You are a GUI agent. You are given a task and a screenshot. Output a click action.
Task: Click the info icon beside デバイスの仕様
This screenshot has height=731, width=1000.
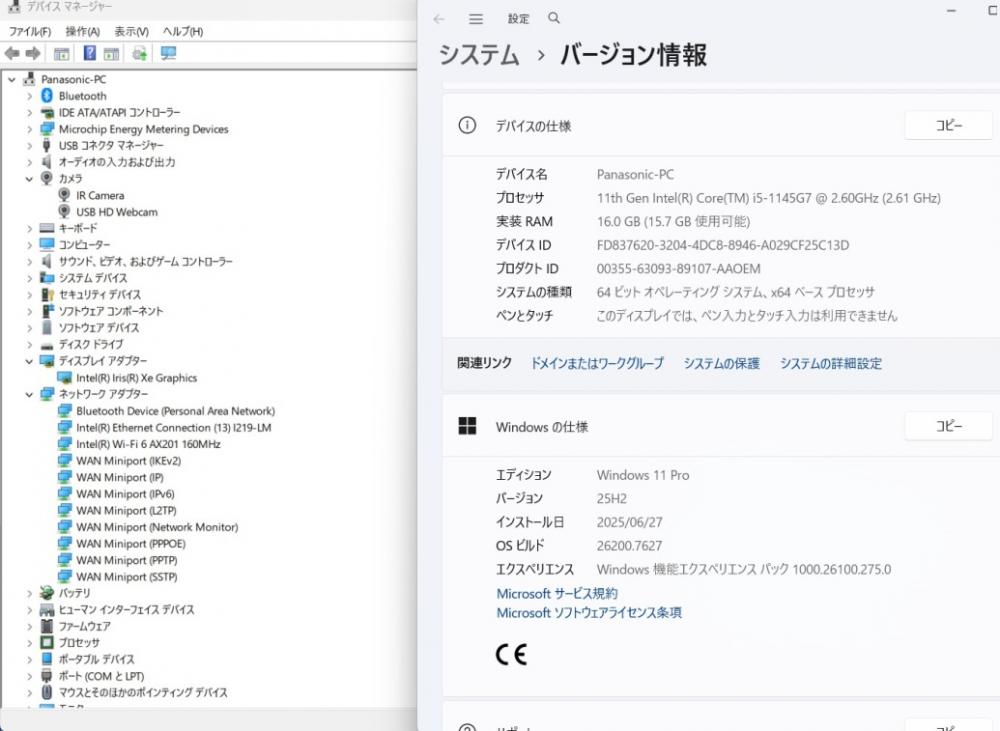pyautogui.click(x=467, y=125)
